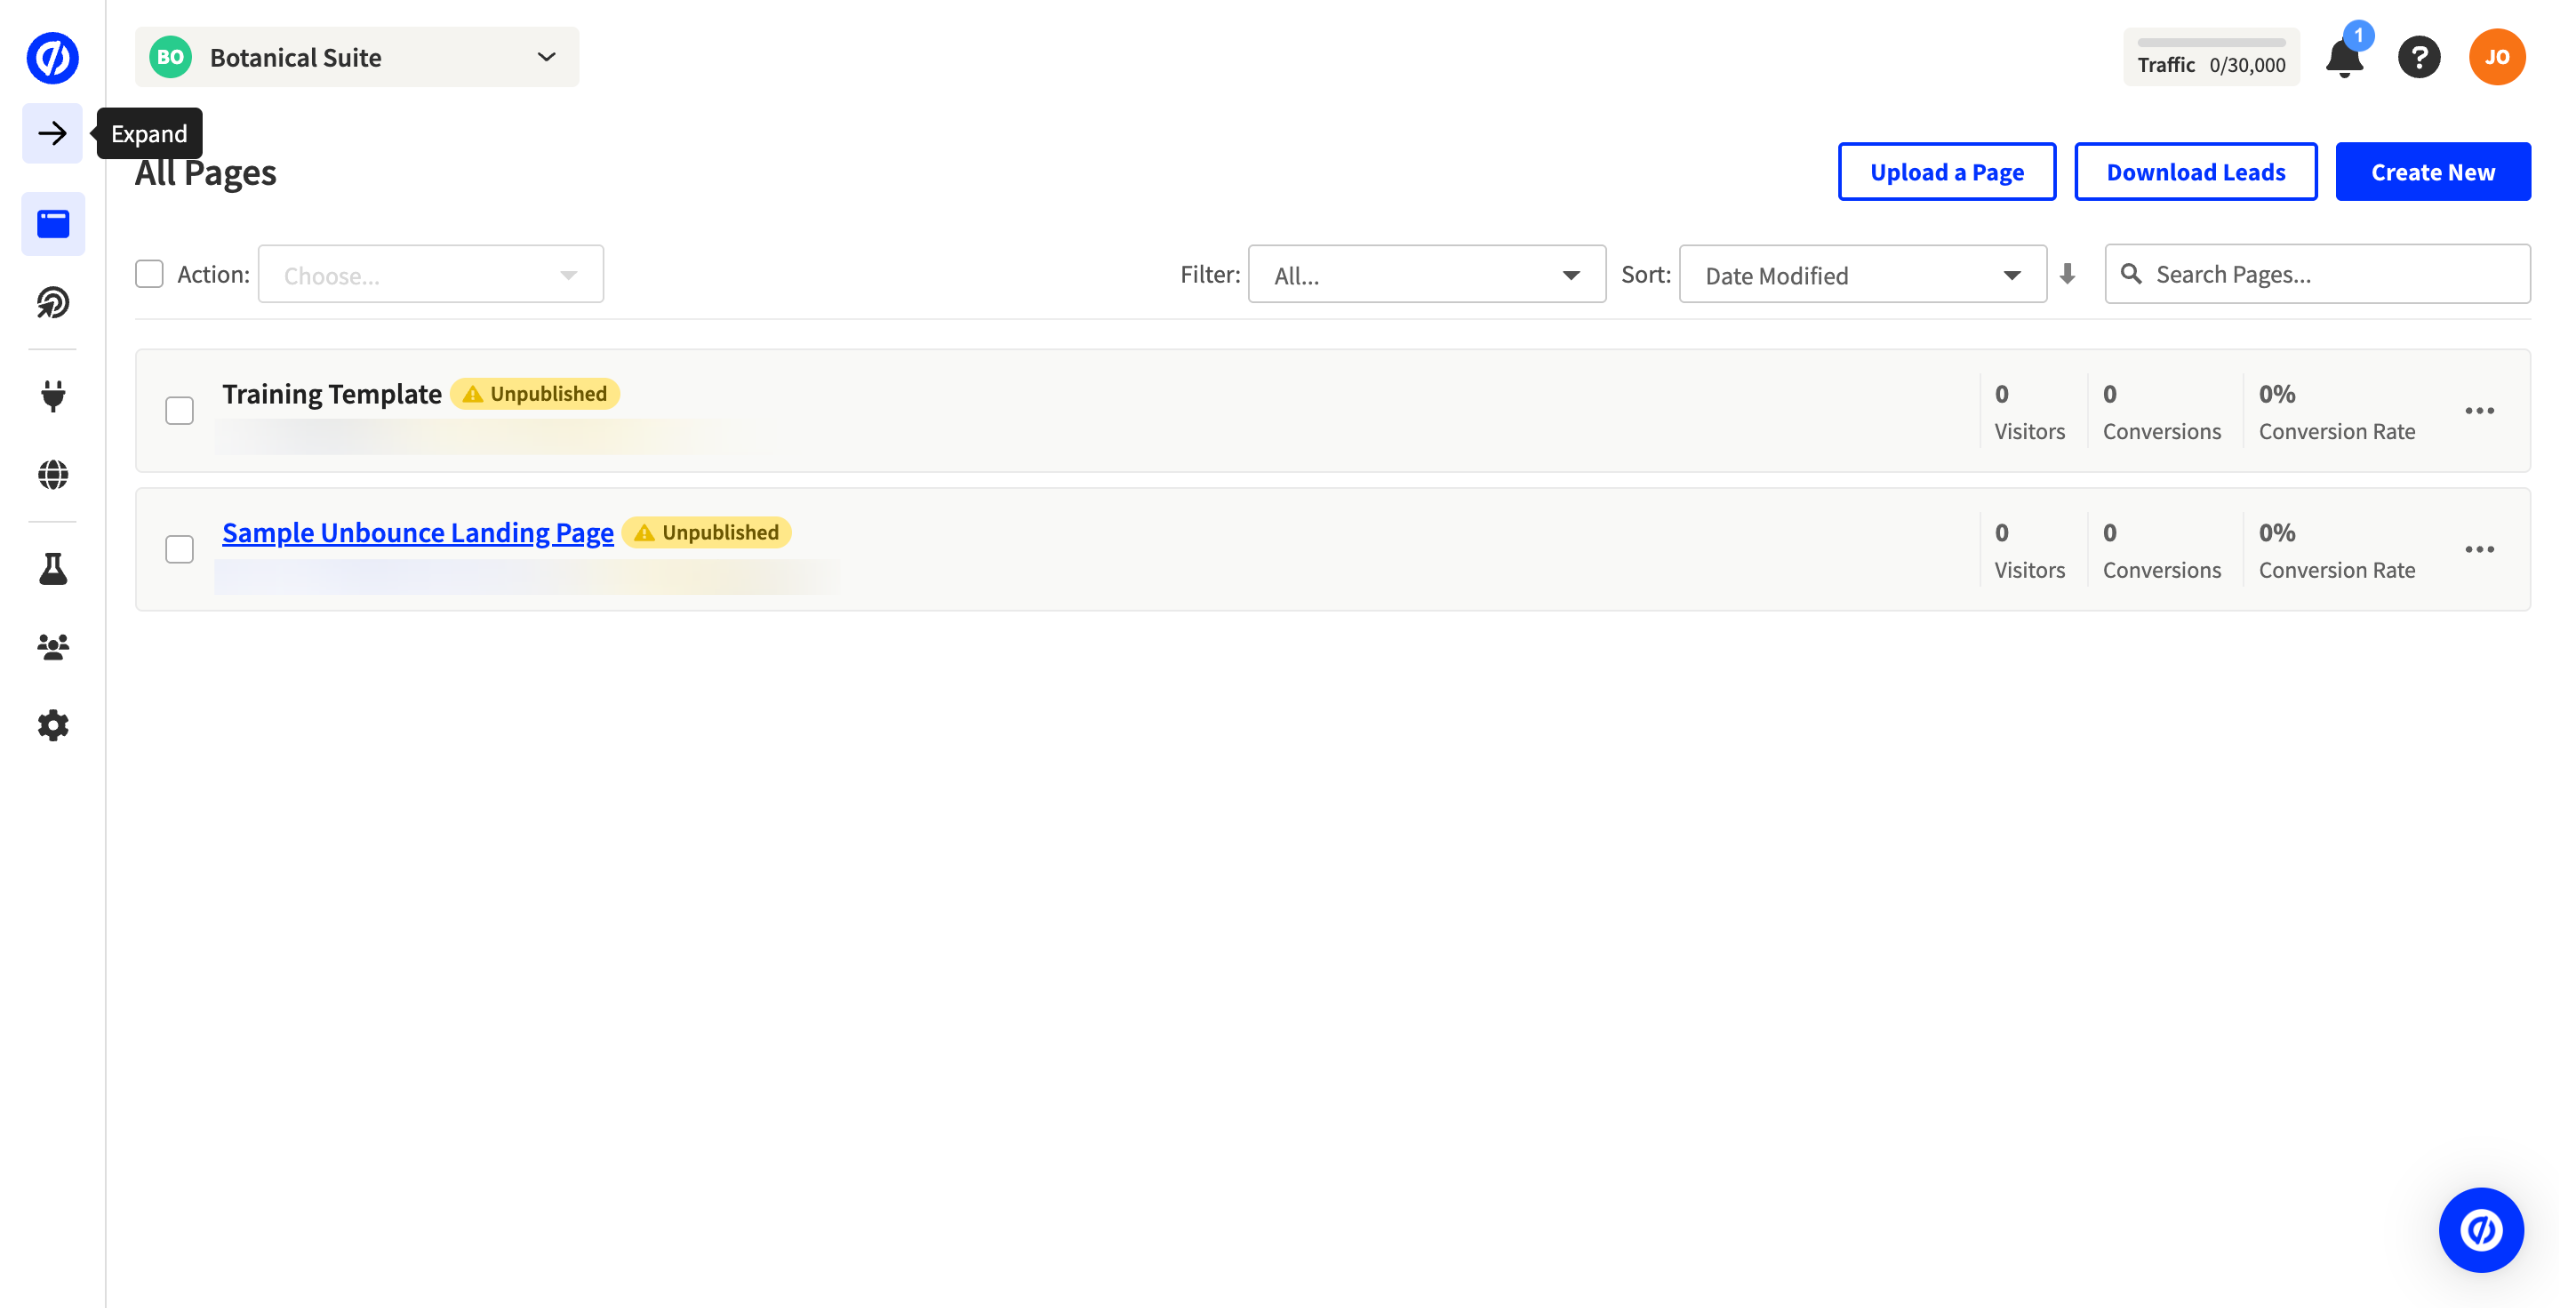The height and width of the screenshot is (1308, 2559).
Task: Open the notifications bell
Action: [2343, 58]
